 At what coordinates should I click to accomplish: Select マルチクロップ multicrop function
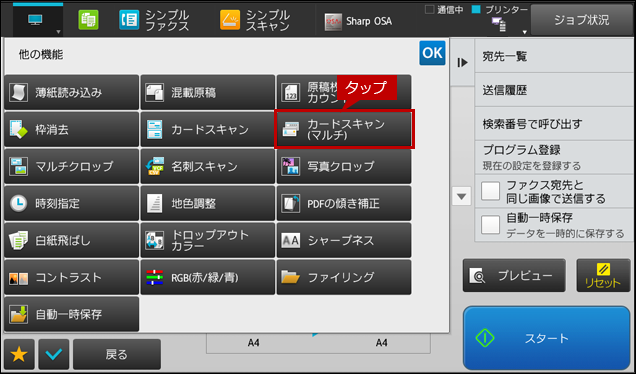click(71, 167)
